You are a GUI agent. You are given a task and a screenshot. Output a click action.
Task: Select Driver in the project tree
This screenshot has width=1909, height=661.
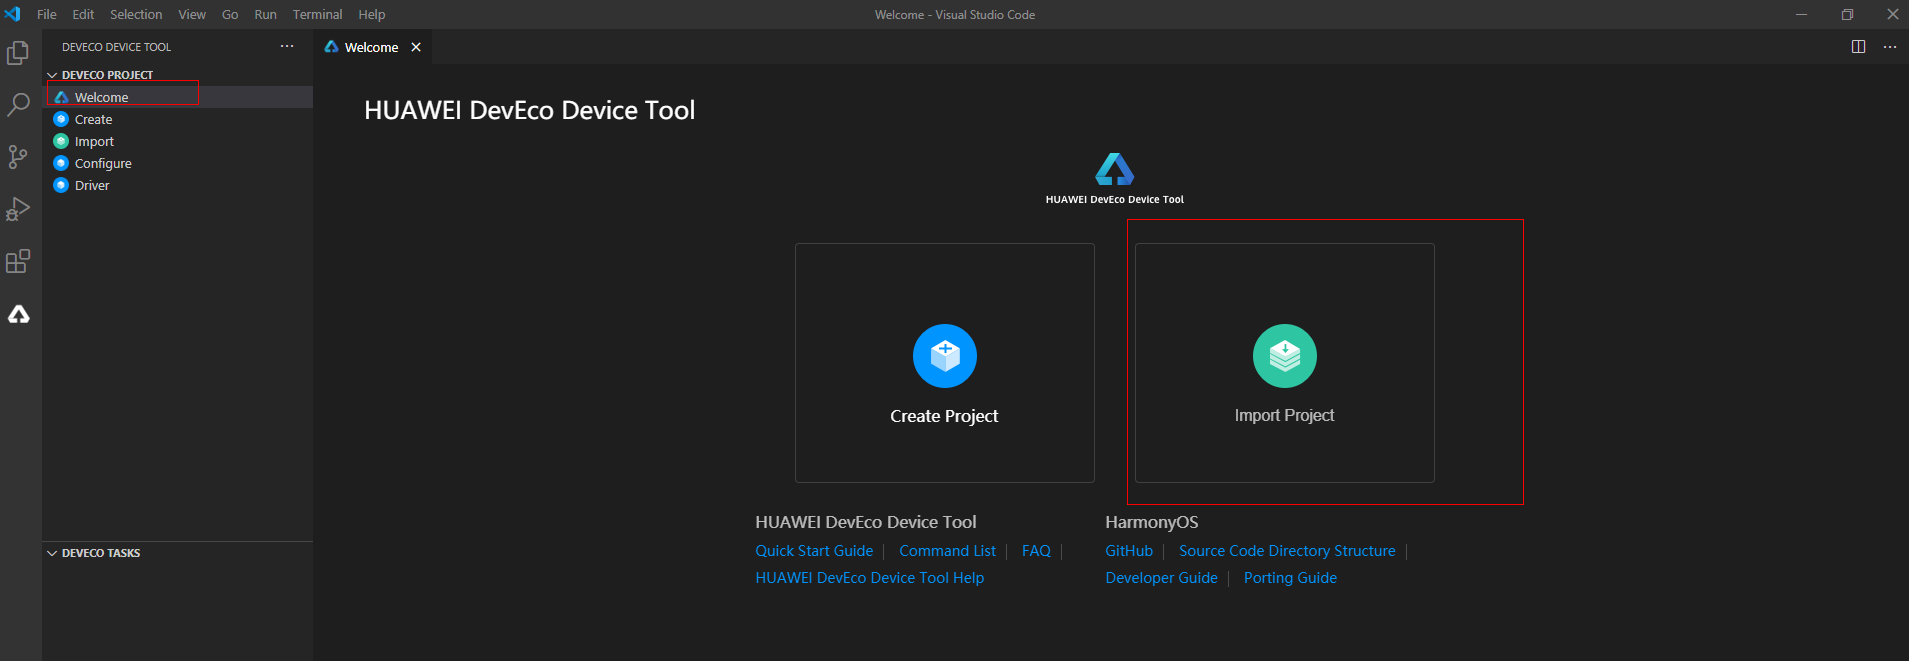click(92, 185)
